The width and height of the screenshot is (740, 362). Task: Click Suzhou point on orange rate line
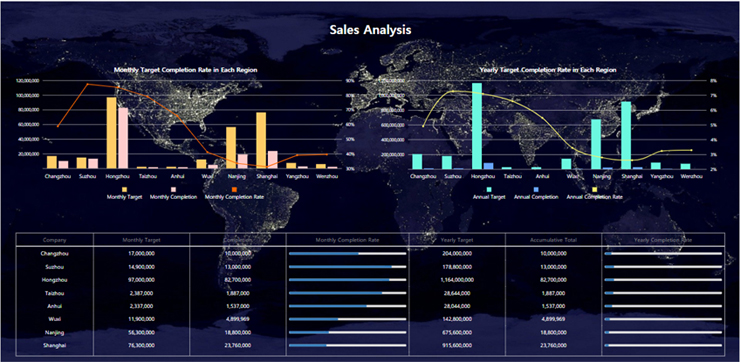88,84
